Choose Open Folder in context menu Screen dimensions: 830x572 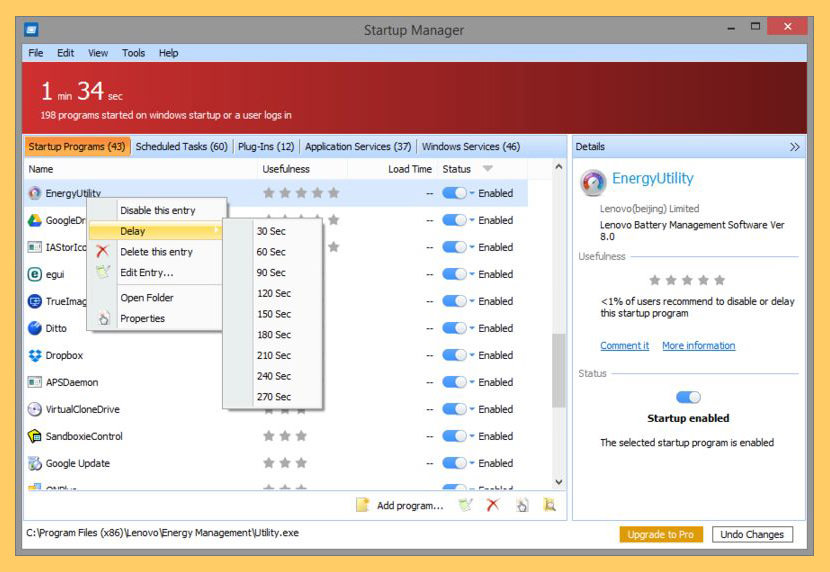pyautogui.click(x=147, y=297)
